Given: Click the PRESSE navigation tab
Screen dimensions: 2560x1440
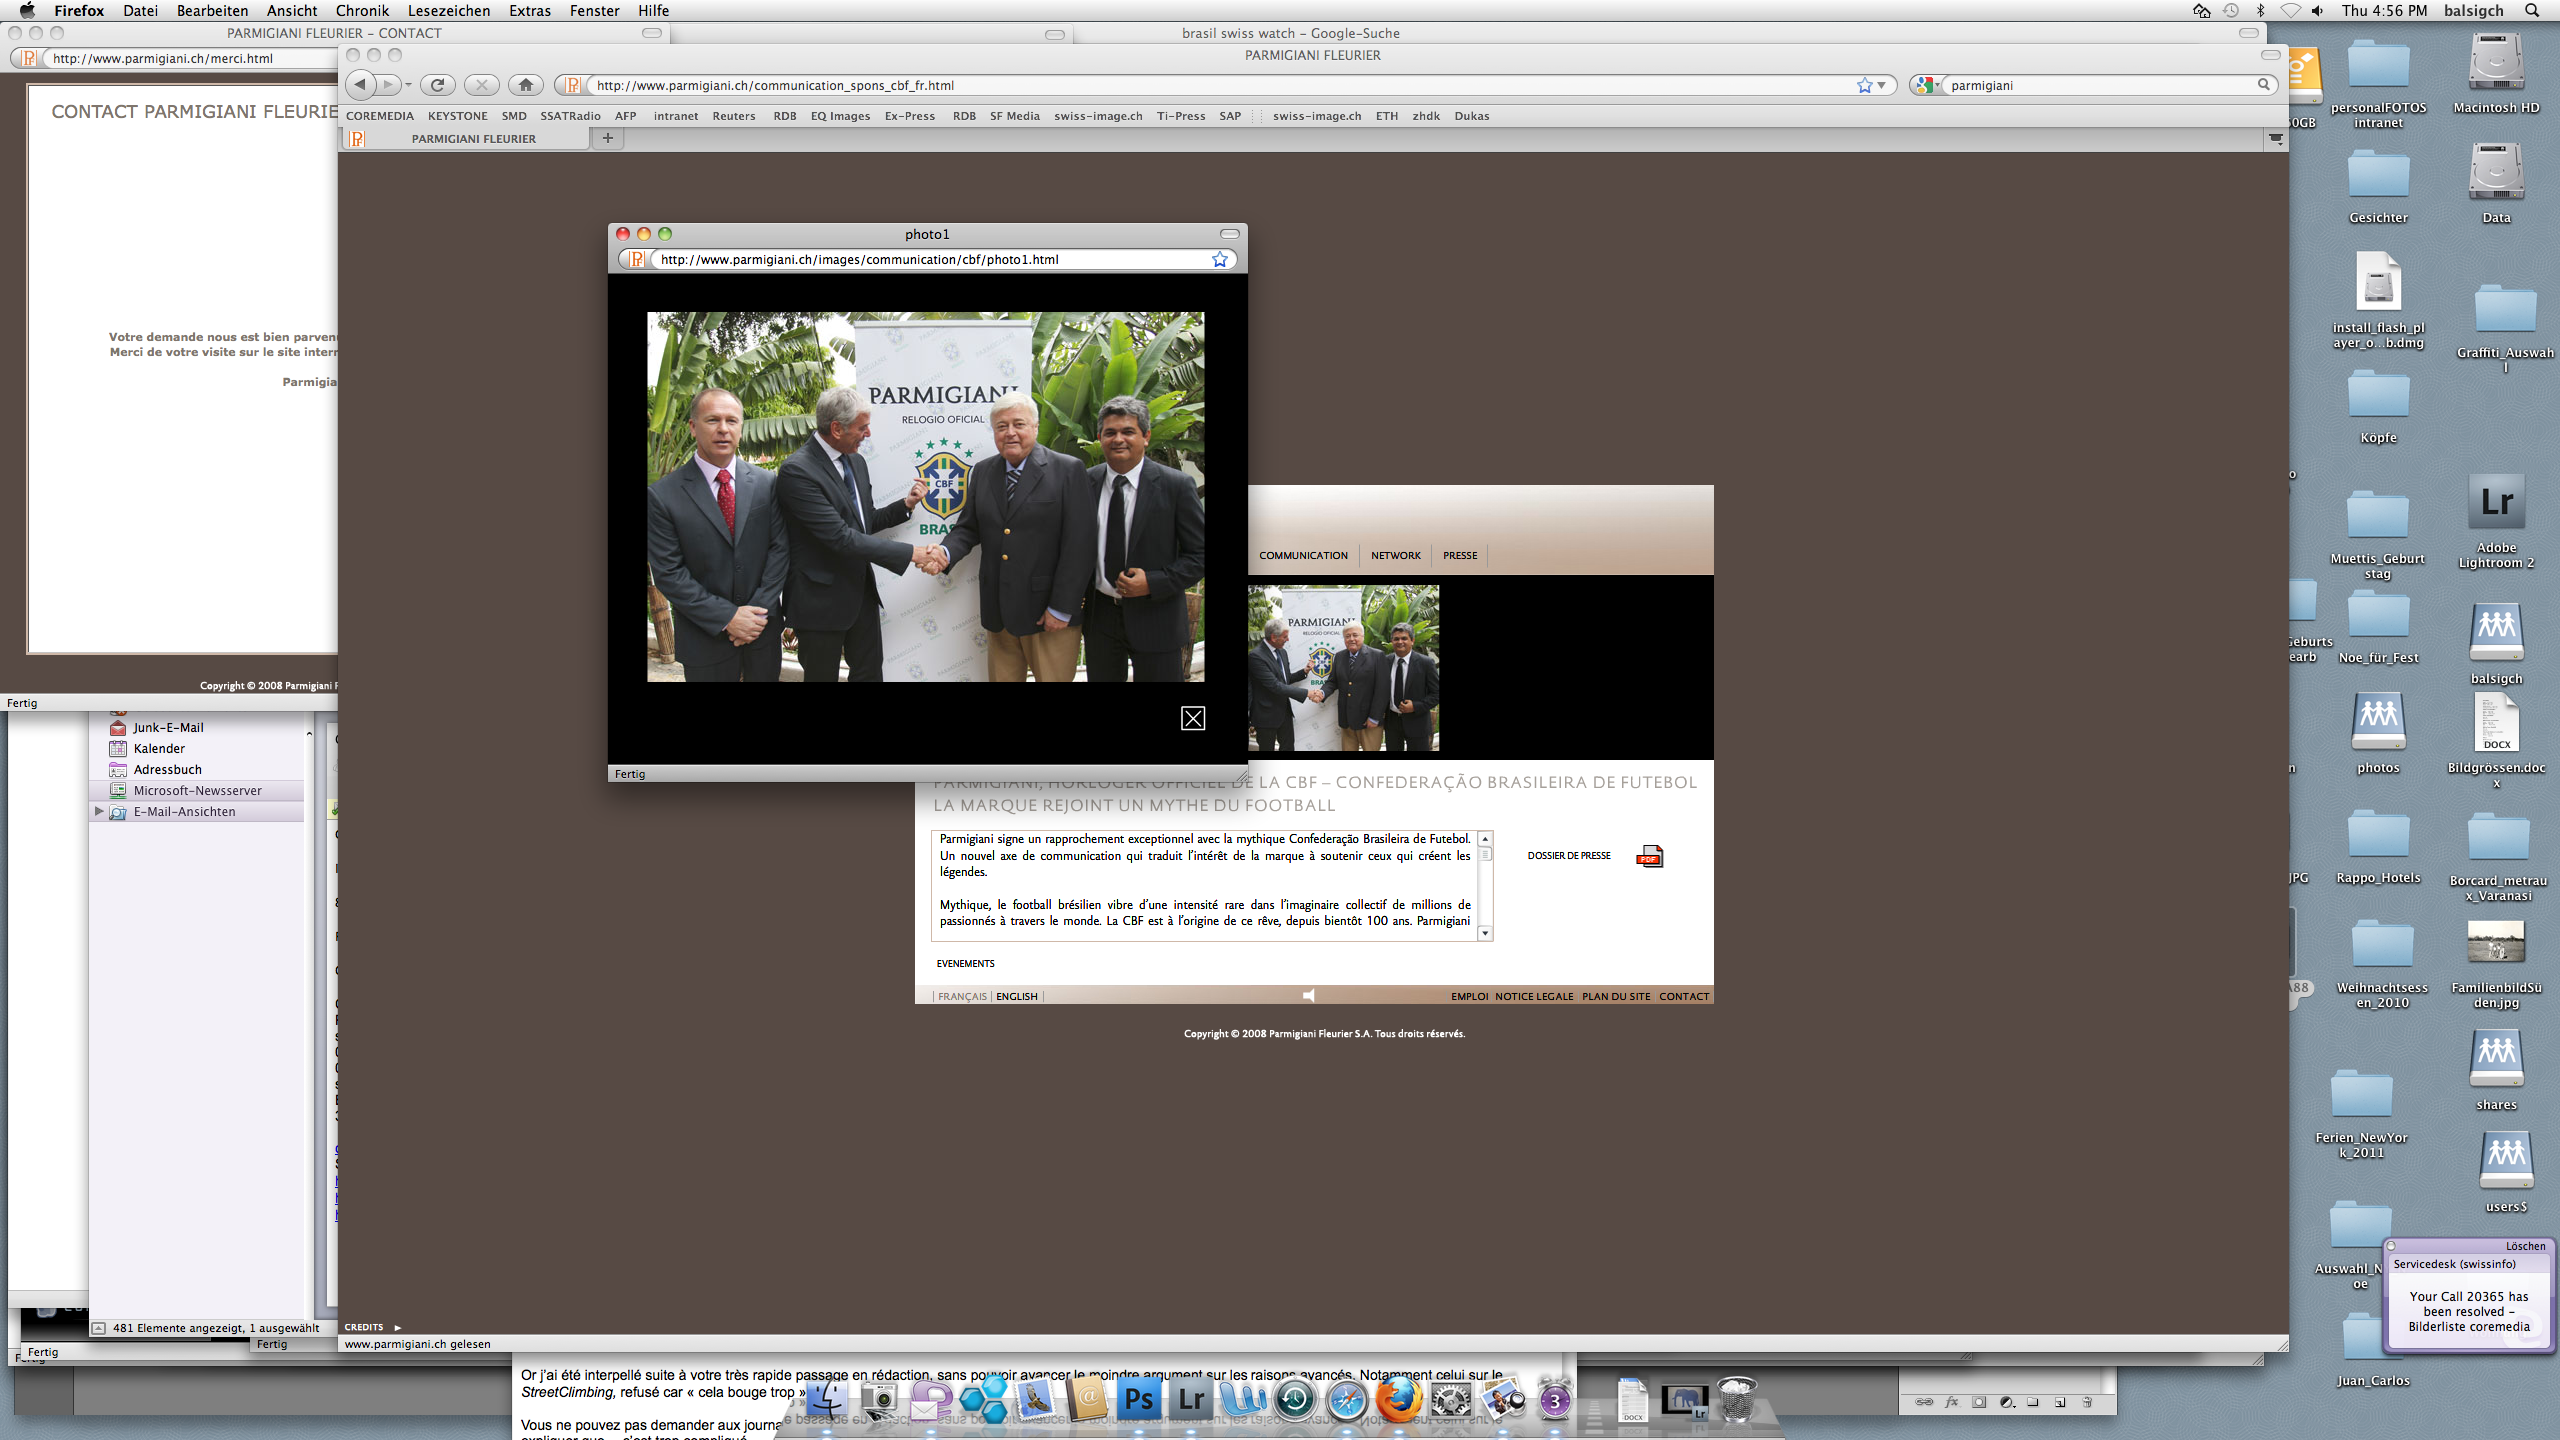Looking at the screenshot, I should (1459, 555).
